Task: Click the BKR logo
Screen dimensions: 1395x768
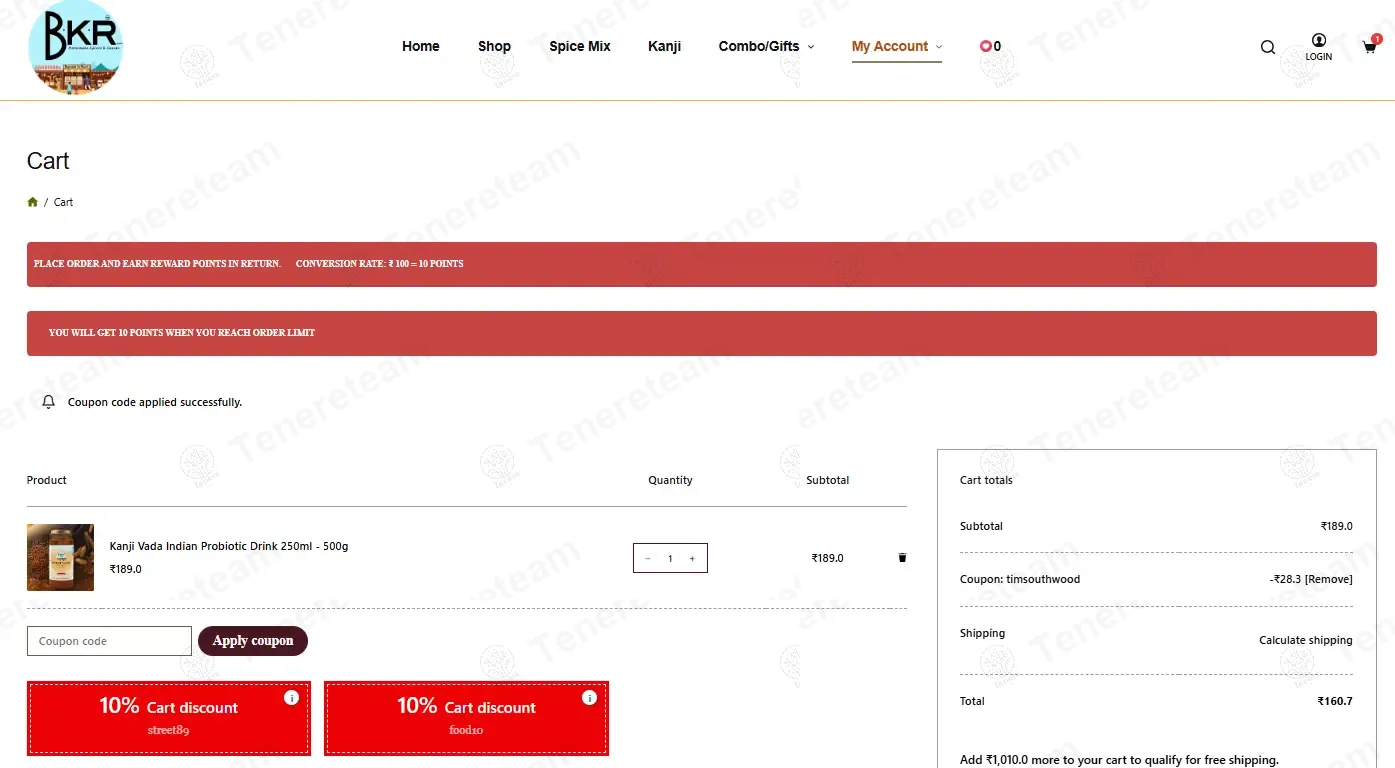Action: 76,49
